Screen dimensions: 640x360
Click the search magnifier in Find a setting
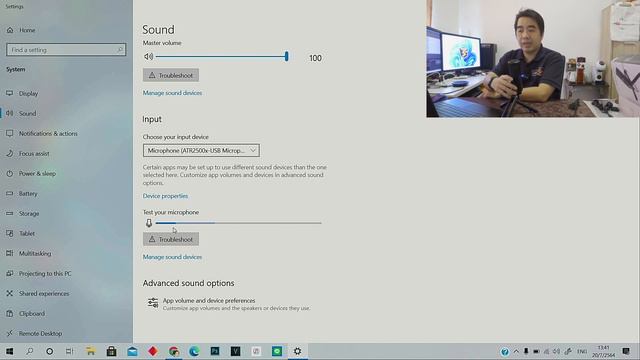pyautogui.click(x=120, y=50)
